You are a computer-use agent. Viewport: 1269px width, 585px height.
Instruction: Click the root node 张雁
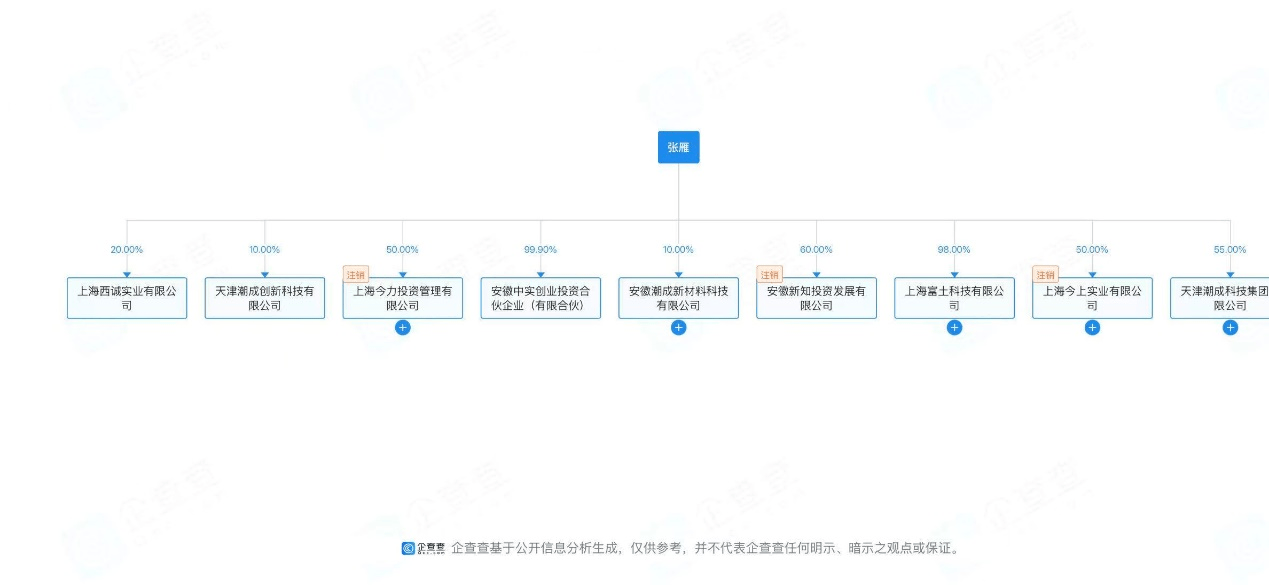pyautogui.click(x=678, y=147)
